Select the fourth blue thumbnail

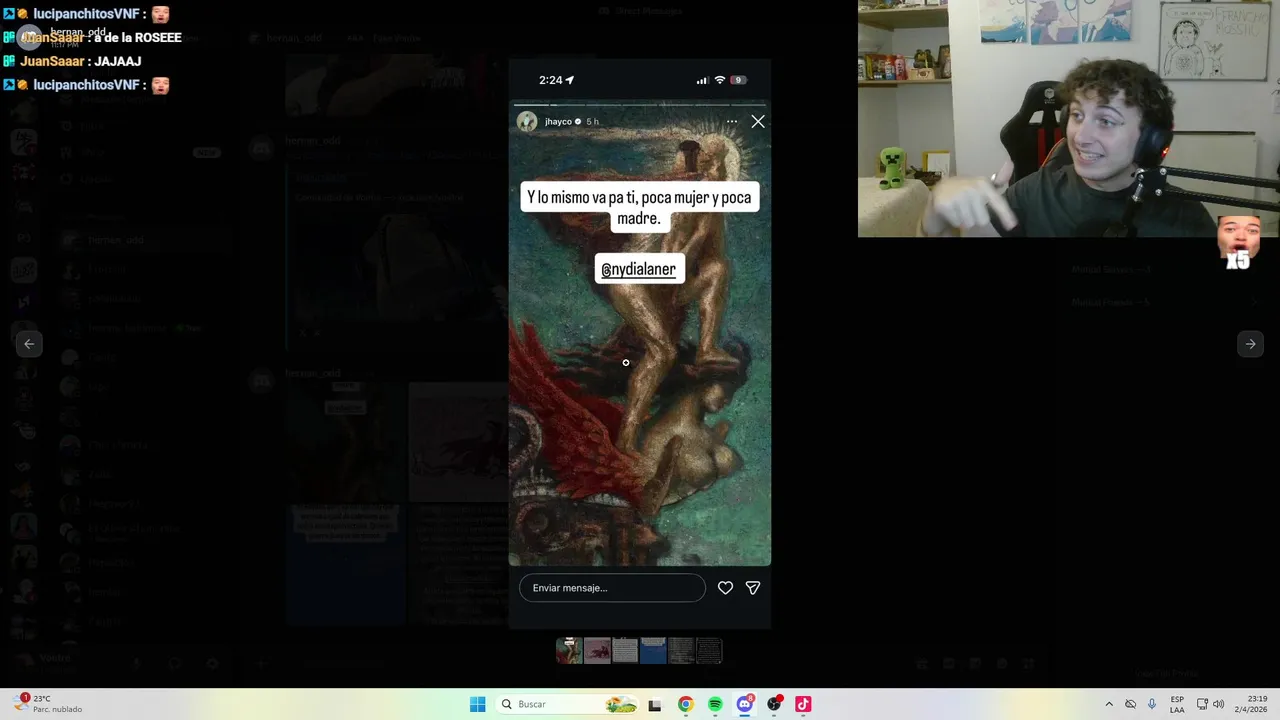[653, 651]
